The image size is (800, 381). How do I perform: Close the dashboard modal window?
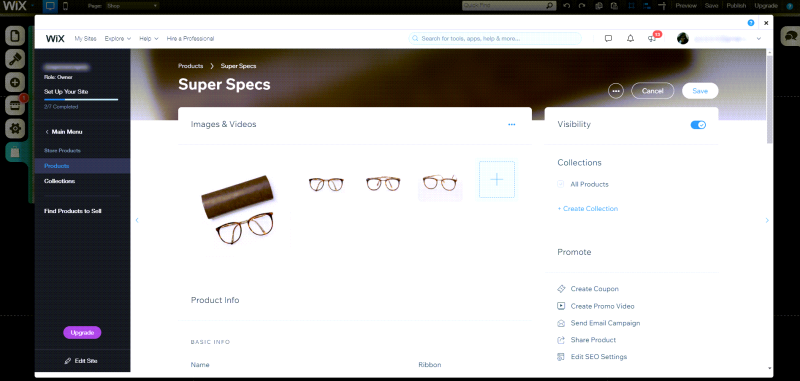[x=766, y=22]
